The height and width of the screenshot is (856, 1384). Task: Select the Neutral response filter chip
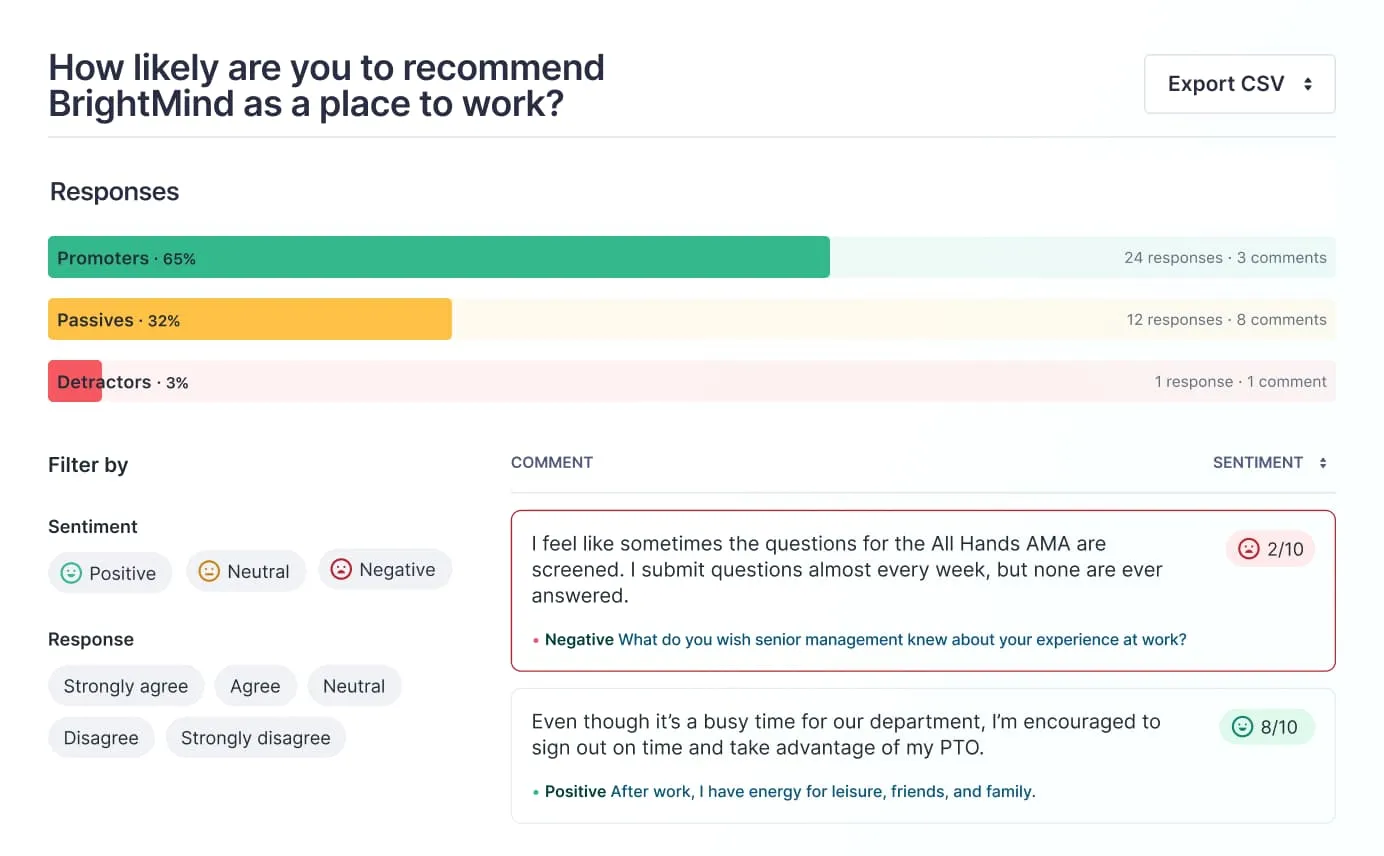coord(354,686)
